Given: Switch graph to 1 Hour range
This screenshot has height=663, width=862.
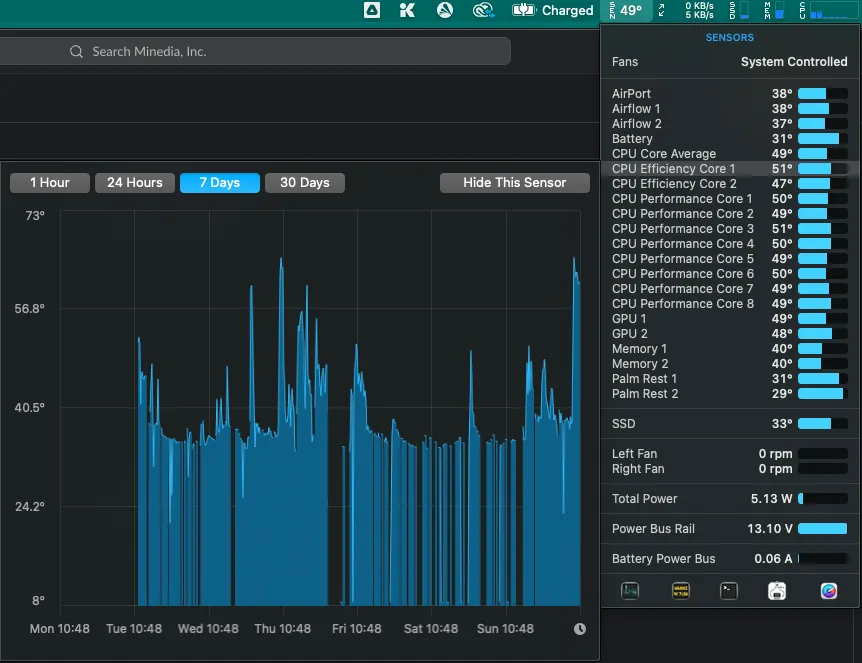Looking at the screenshot, I should tap(49, 183).
